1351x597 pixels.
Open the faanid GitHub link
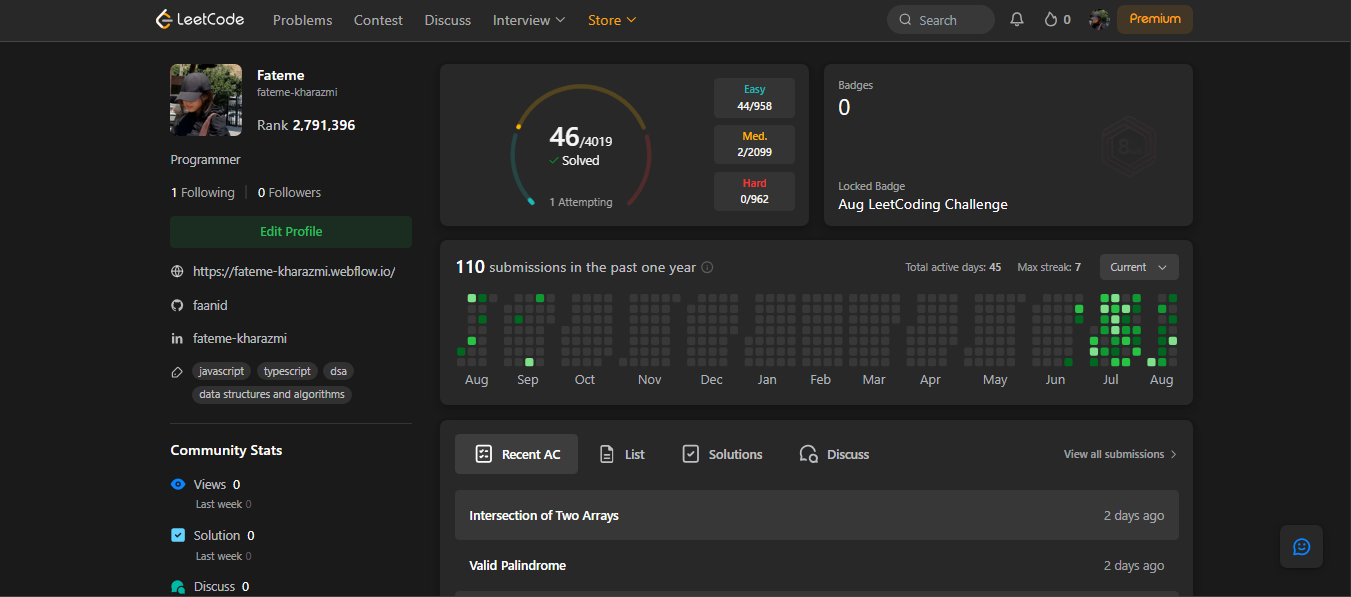[x=210, y=305]
